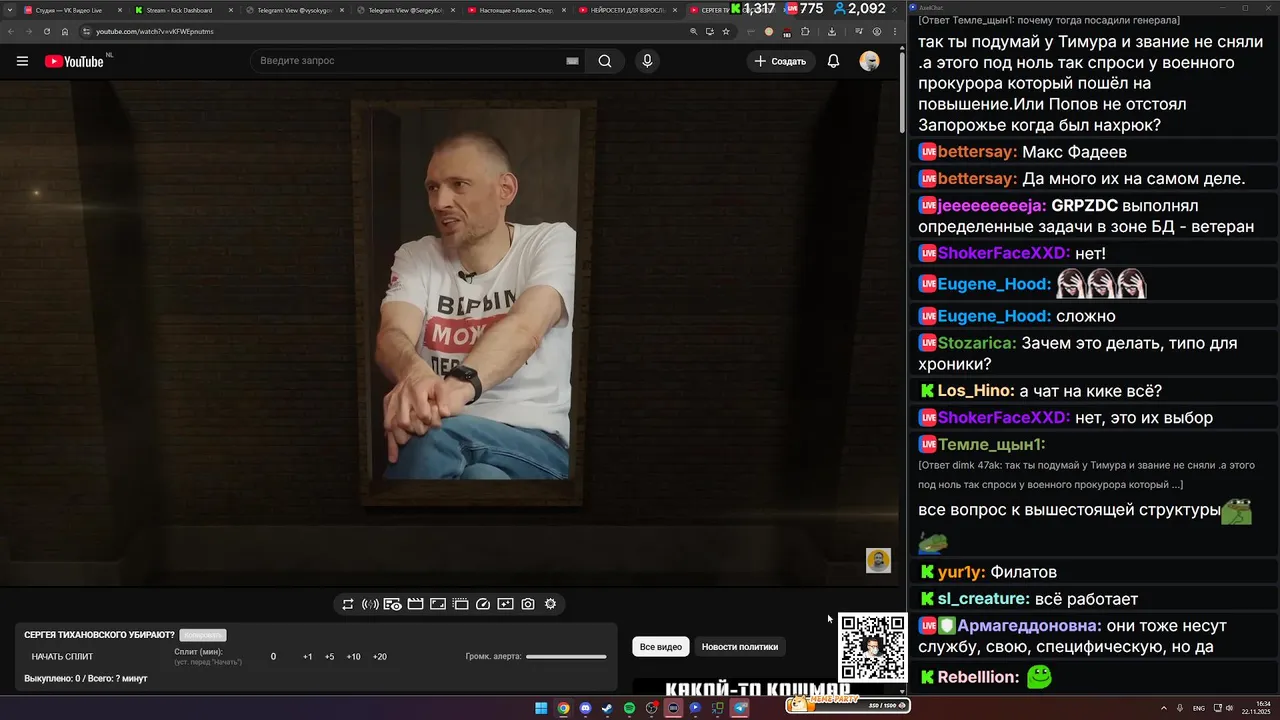Open Telegram from the taskbar
1280x720 pixels.
coord(740,708)
